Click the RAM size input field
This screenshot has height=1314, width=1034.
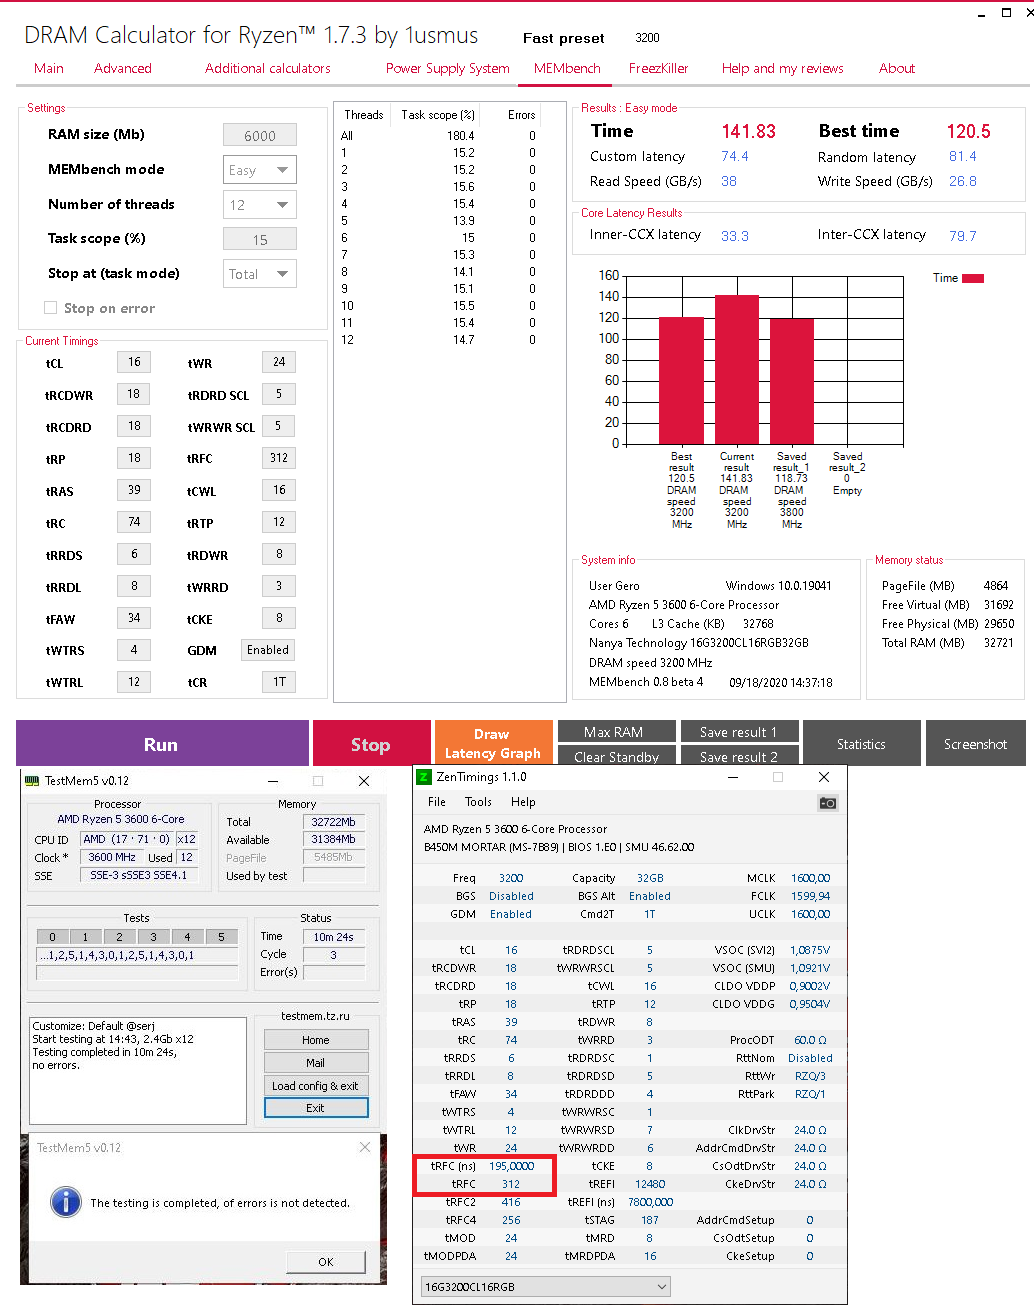pos(259,134)
